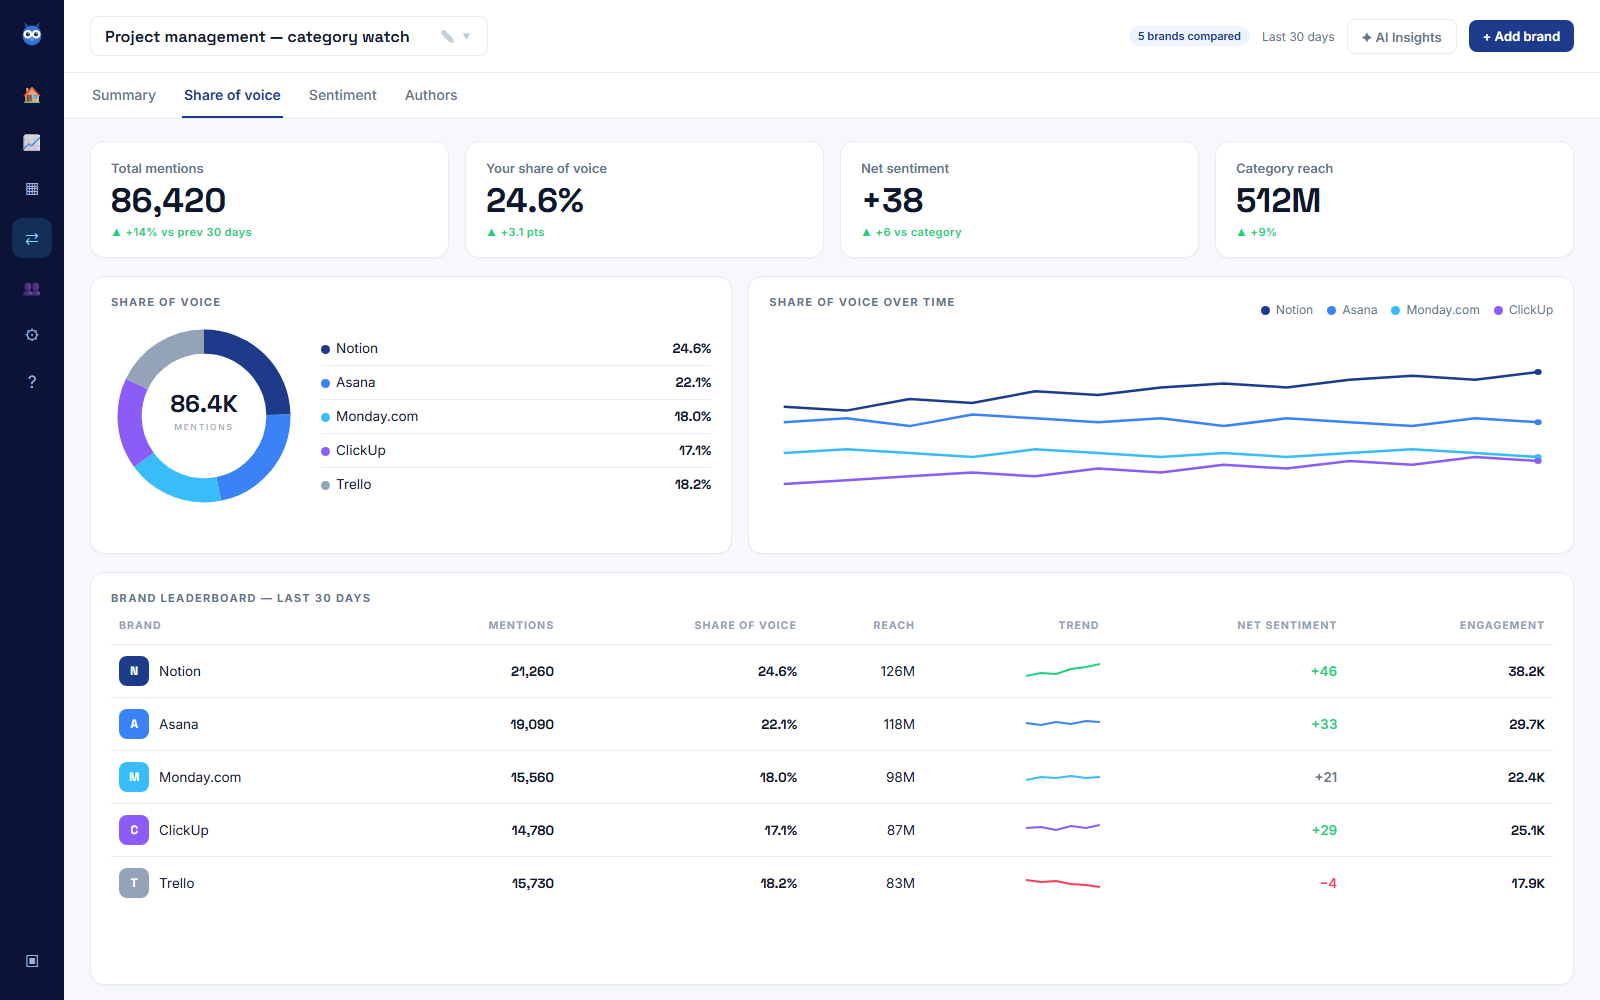
Task: Go to the Authors tab
Action: point(431,95)
